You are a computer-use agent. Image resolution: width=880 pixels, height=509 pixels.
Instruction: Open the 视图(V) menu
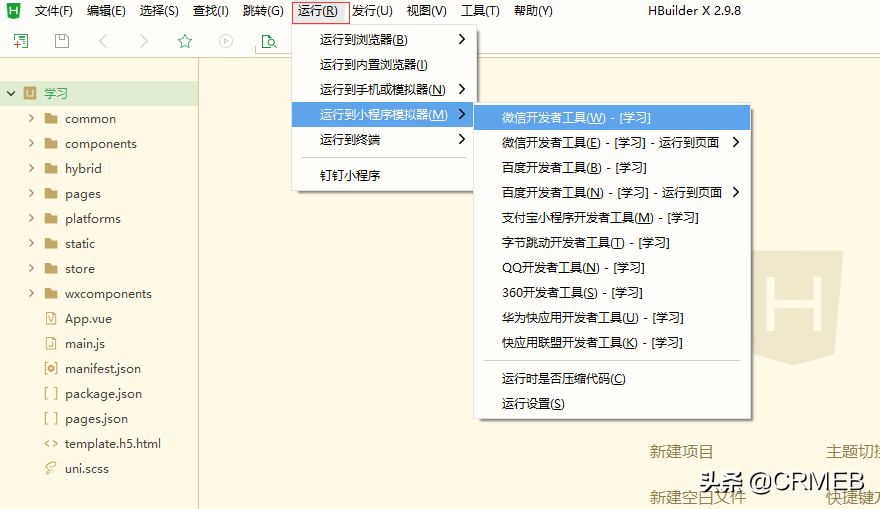pyautogui.click(x=427, y=11)
